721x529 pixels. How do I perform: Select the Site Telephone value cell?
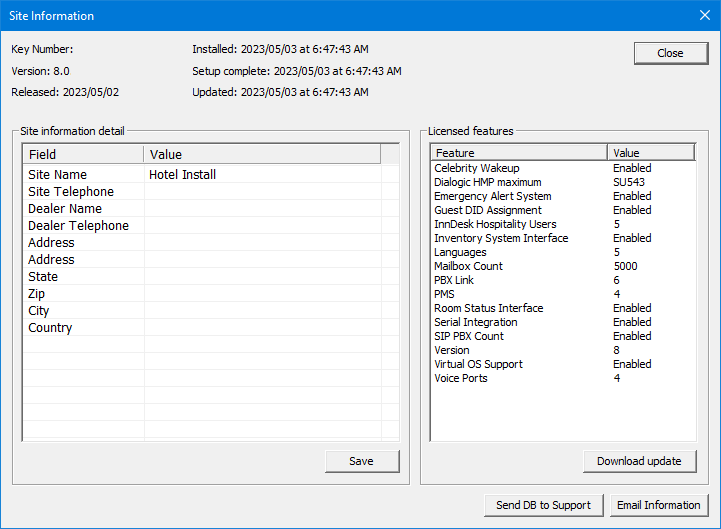pyautogui.click(x=262, y=192)
